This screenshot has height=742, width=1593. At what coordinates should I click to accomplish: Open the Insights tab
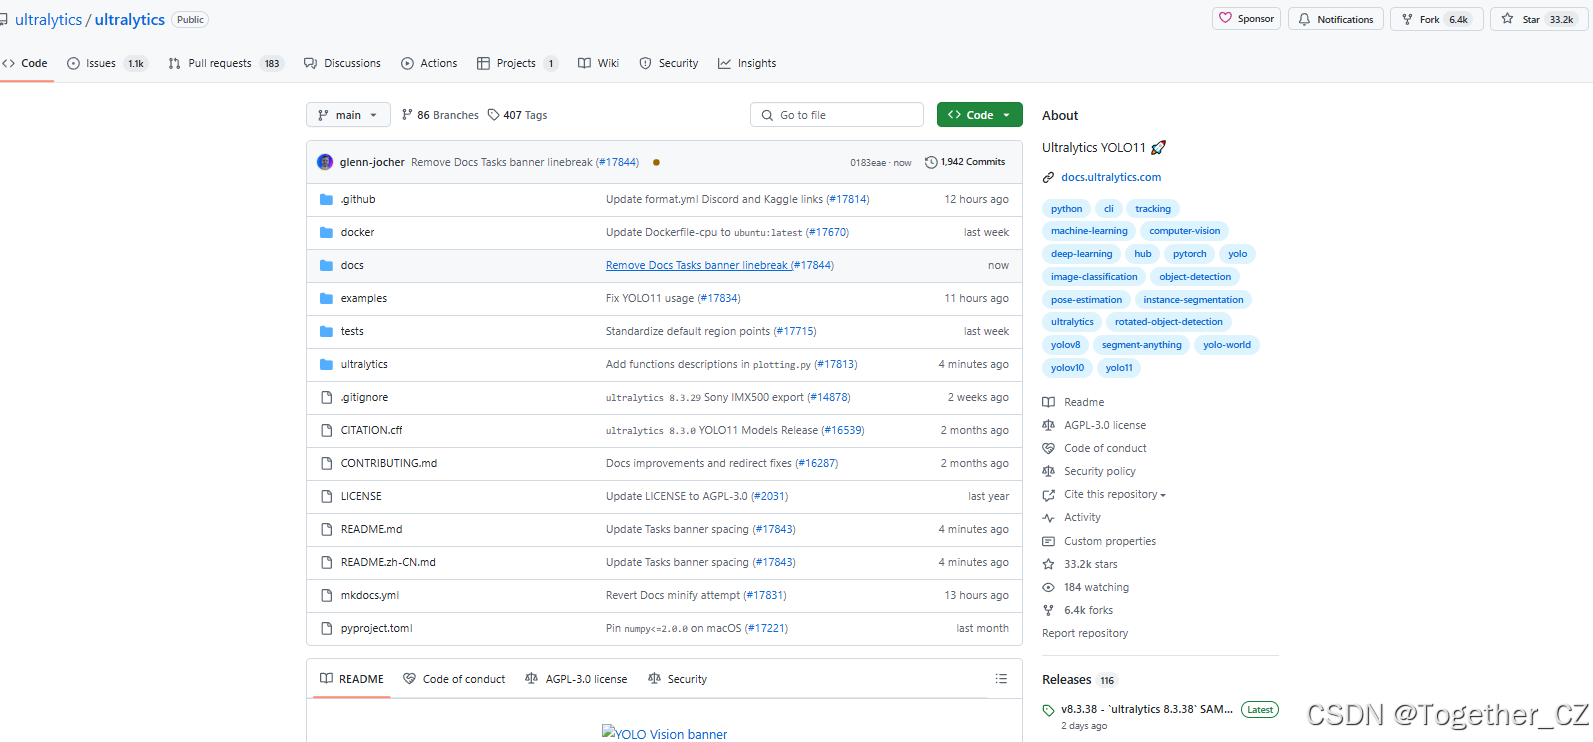click(x=747, y=63)
